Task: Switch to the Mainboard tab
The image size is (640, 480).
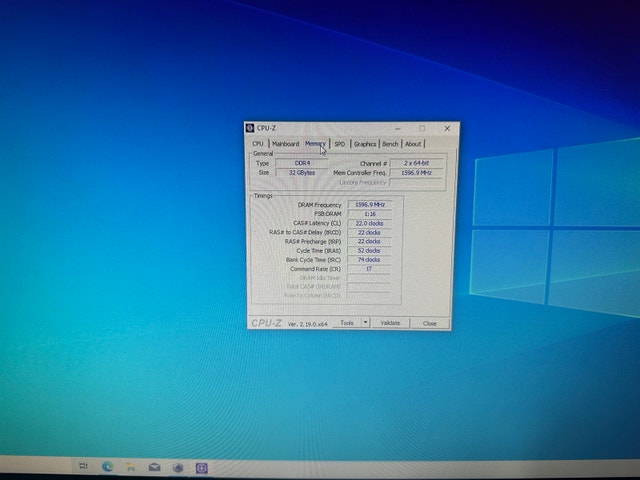Action: point(285,144)
